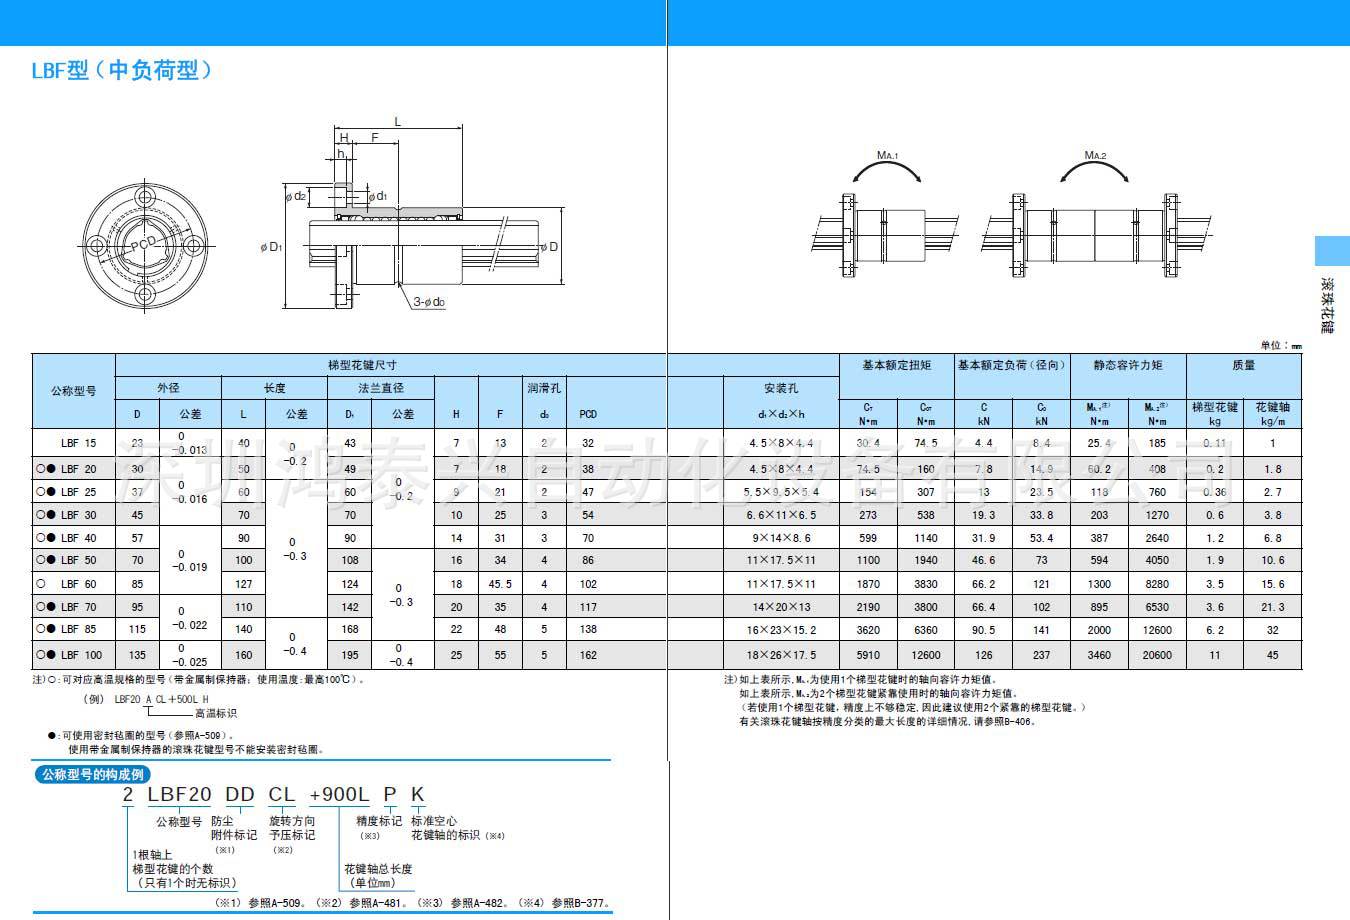Select the "LBF 40" row label
Image resolution: width=1350 pixels, height=920 pixels.
[x=79, y=538]
